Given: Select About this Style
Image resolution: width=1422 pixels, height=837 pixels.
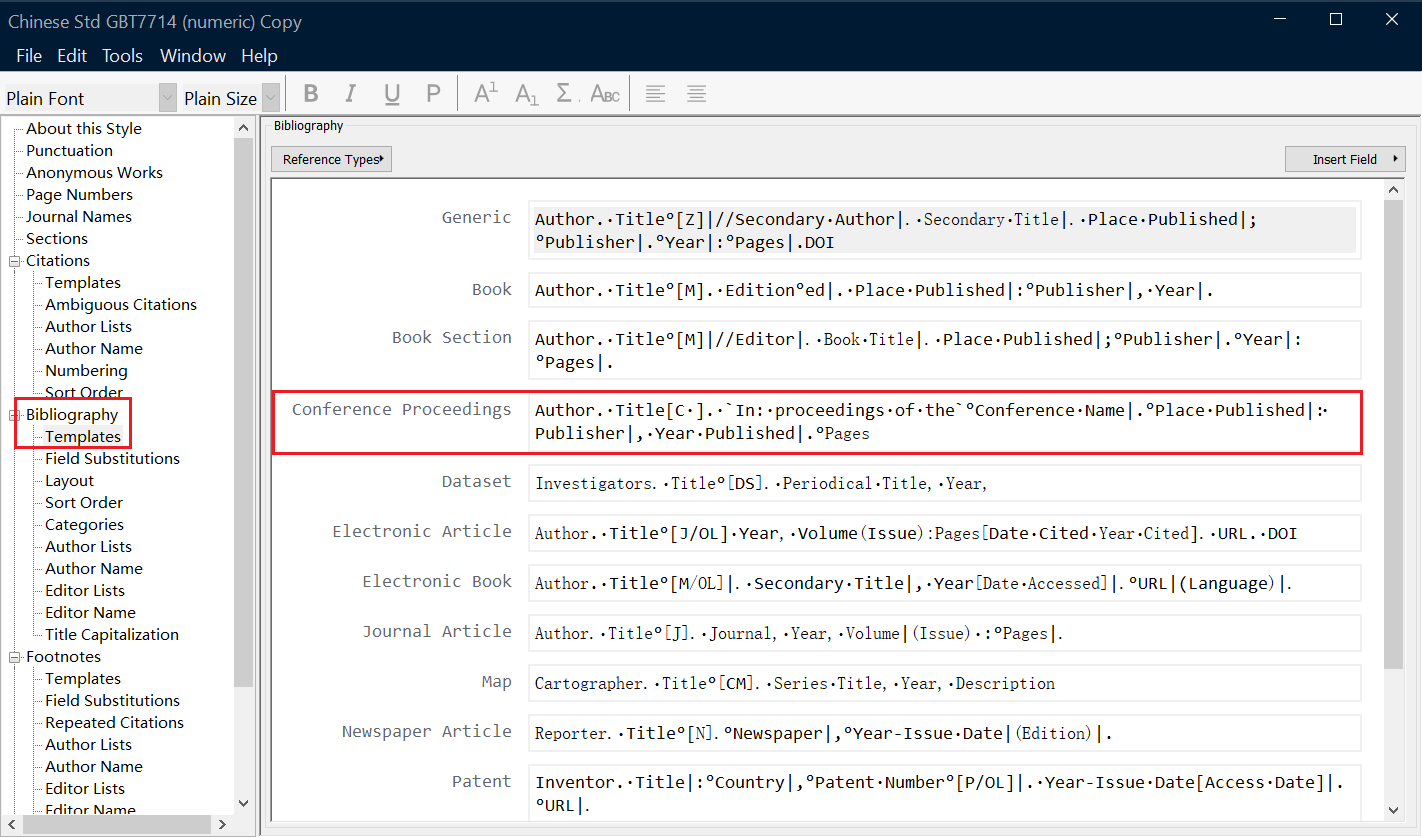Looking at the screenshot, I should (84, 129).
